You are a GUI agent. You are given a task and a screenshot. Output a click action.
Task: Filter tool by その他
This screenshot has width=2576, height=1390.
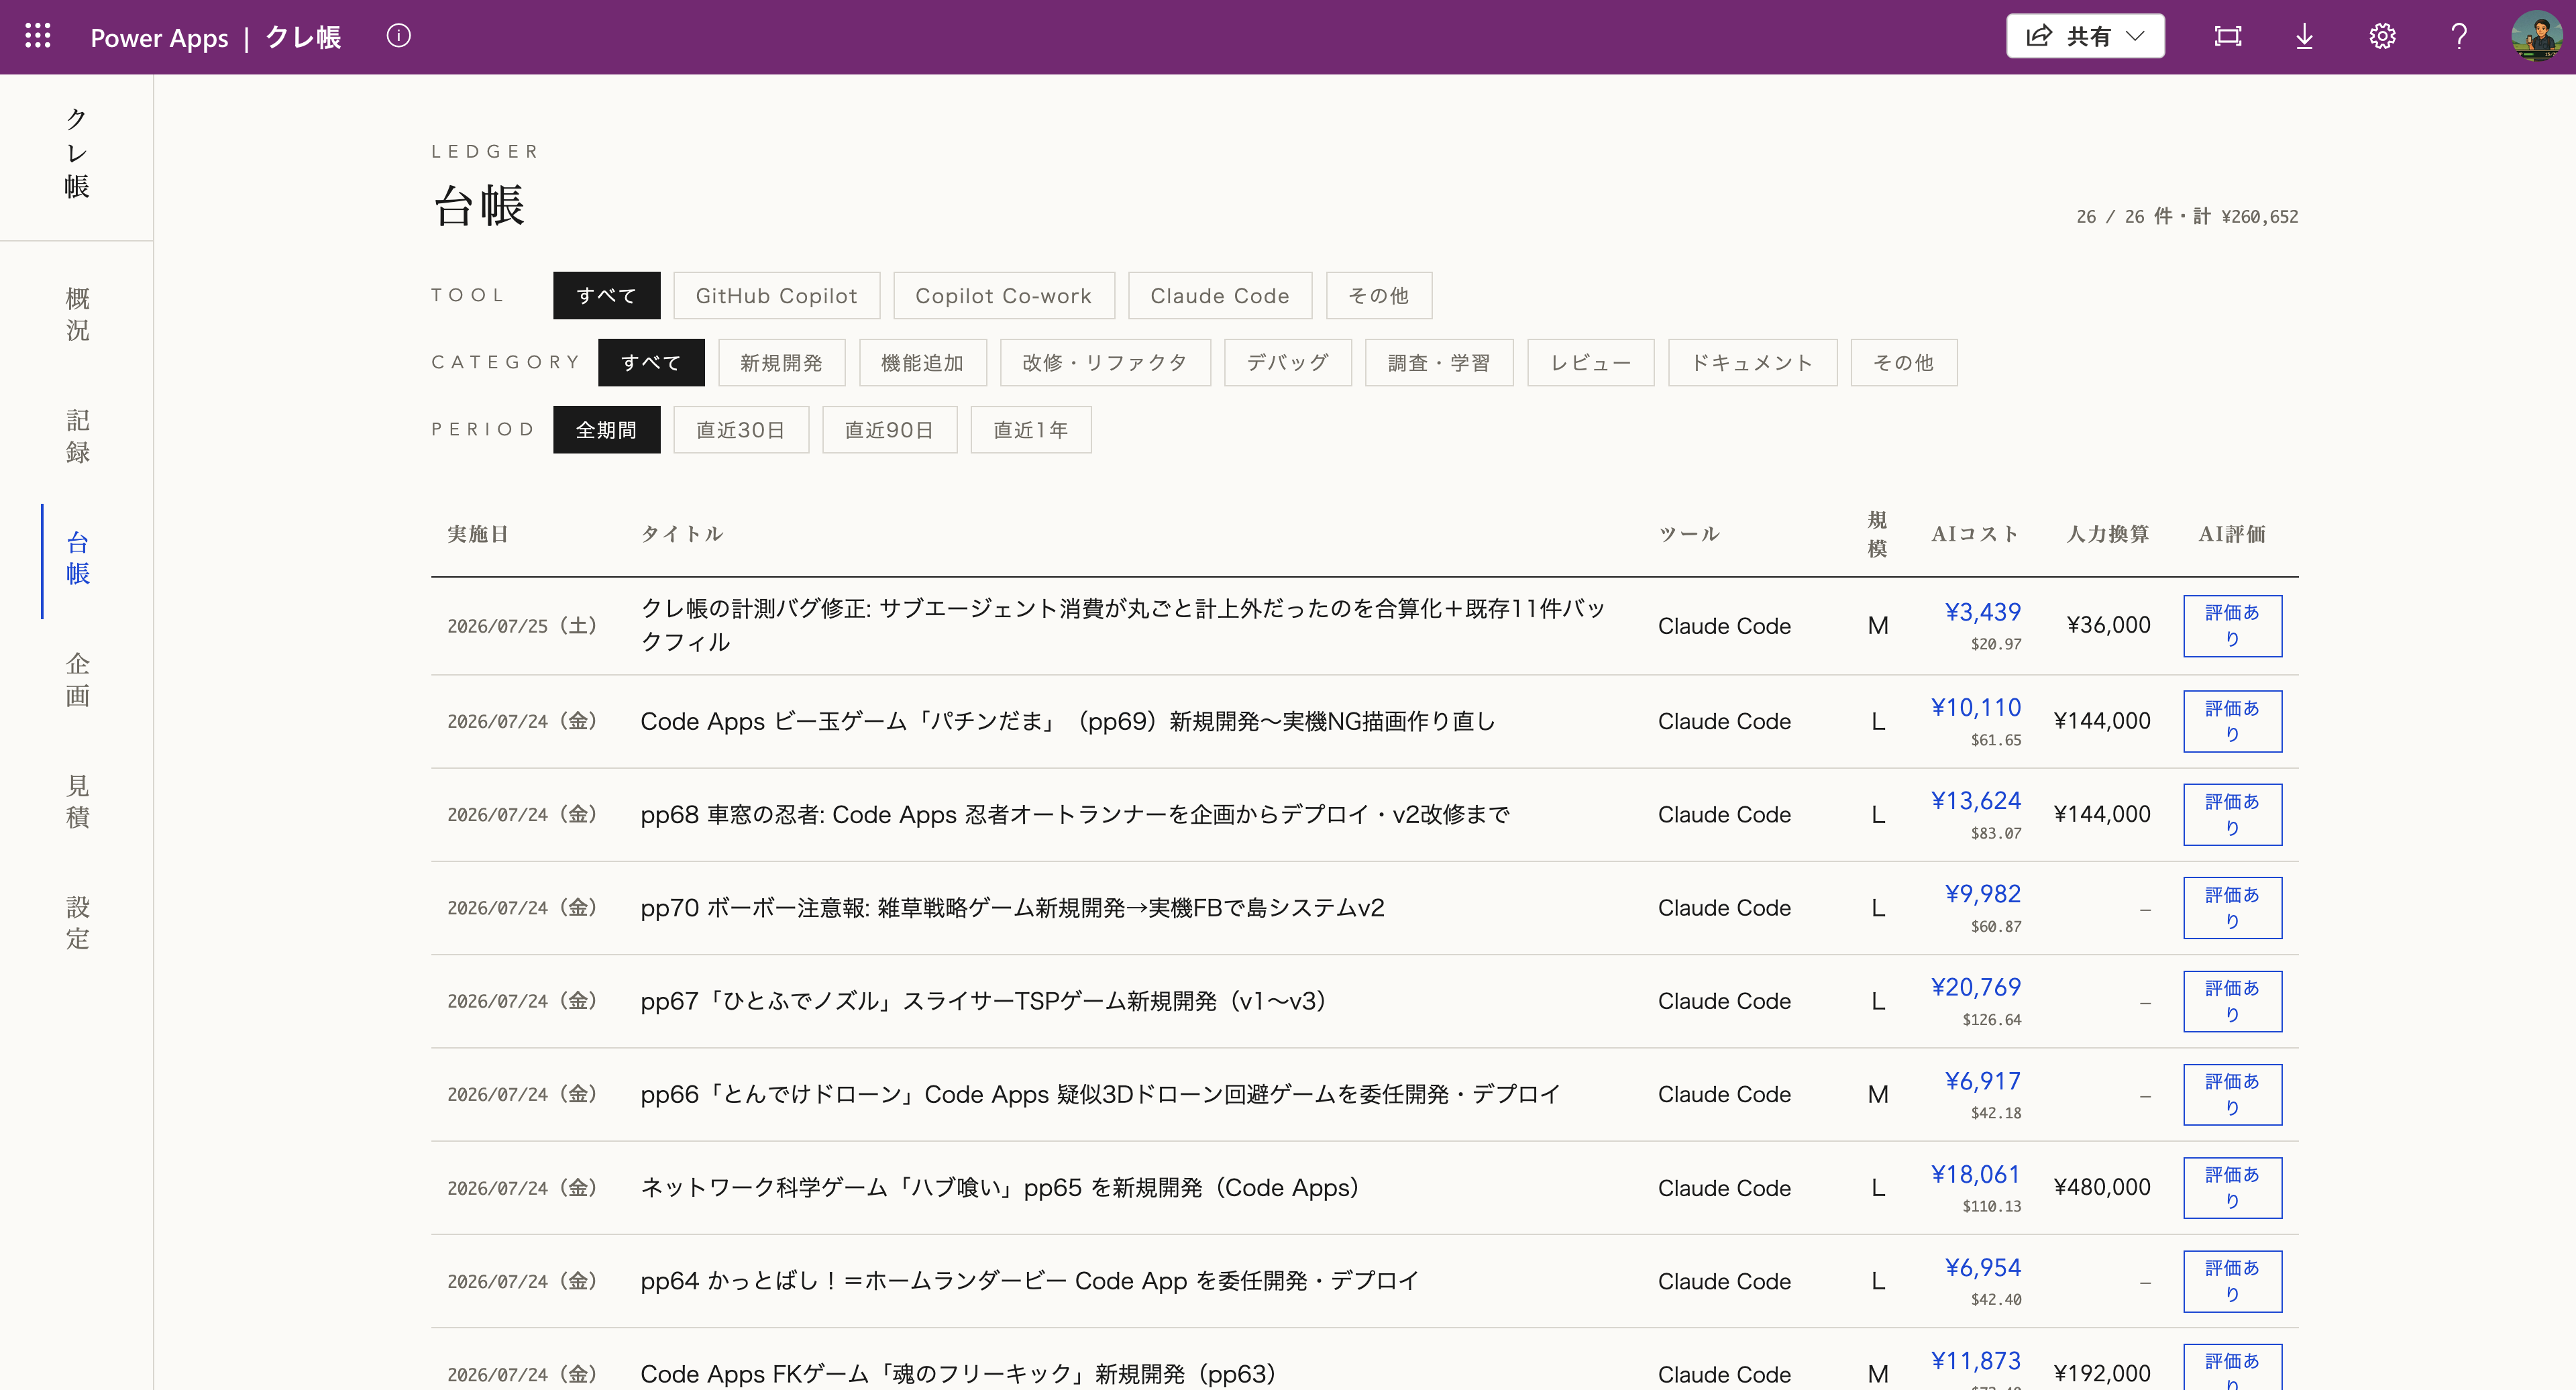pos(1378,296)
